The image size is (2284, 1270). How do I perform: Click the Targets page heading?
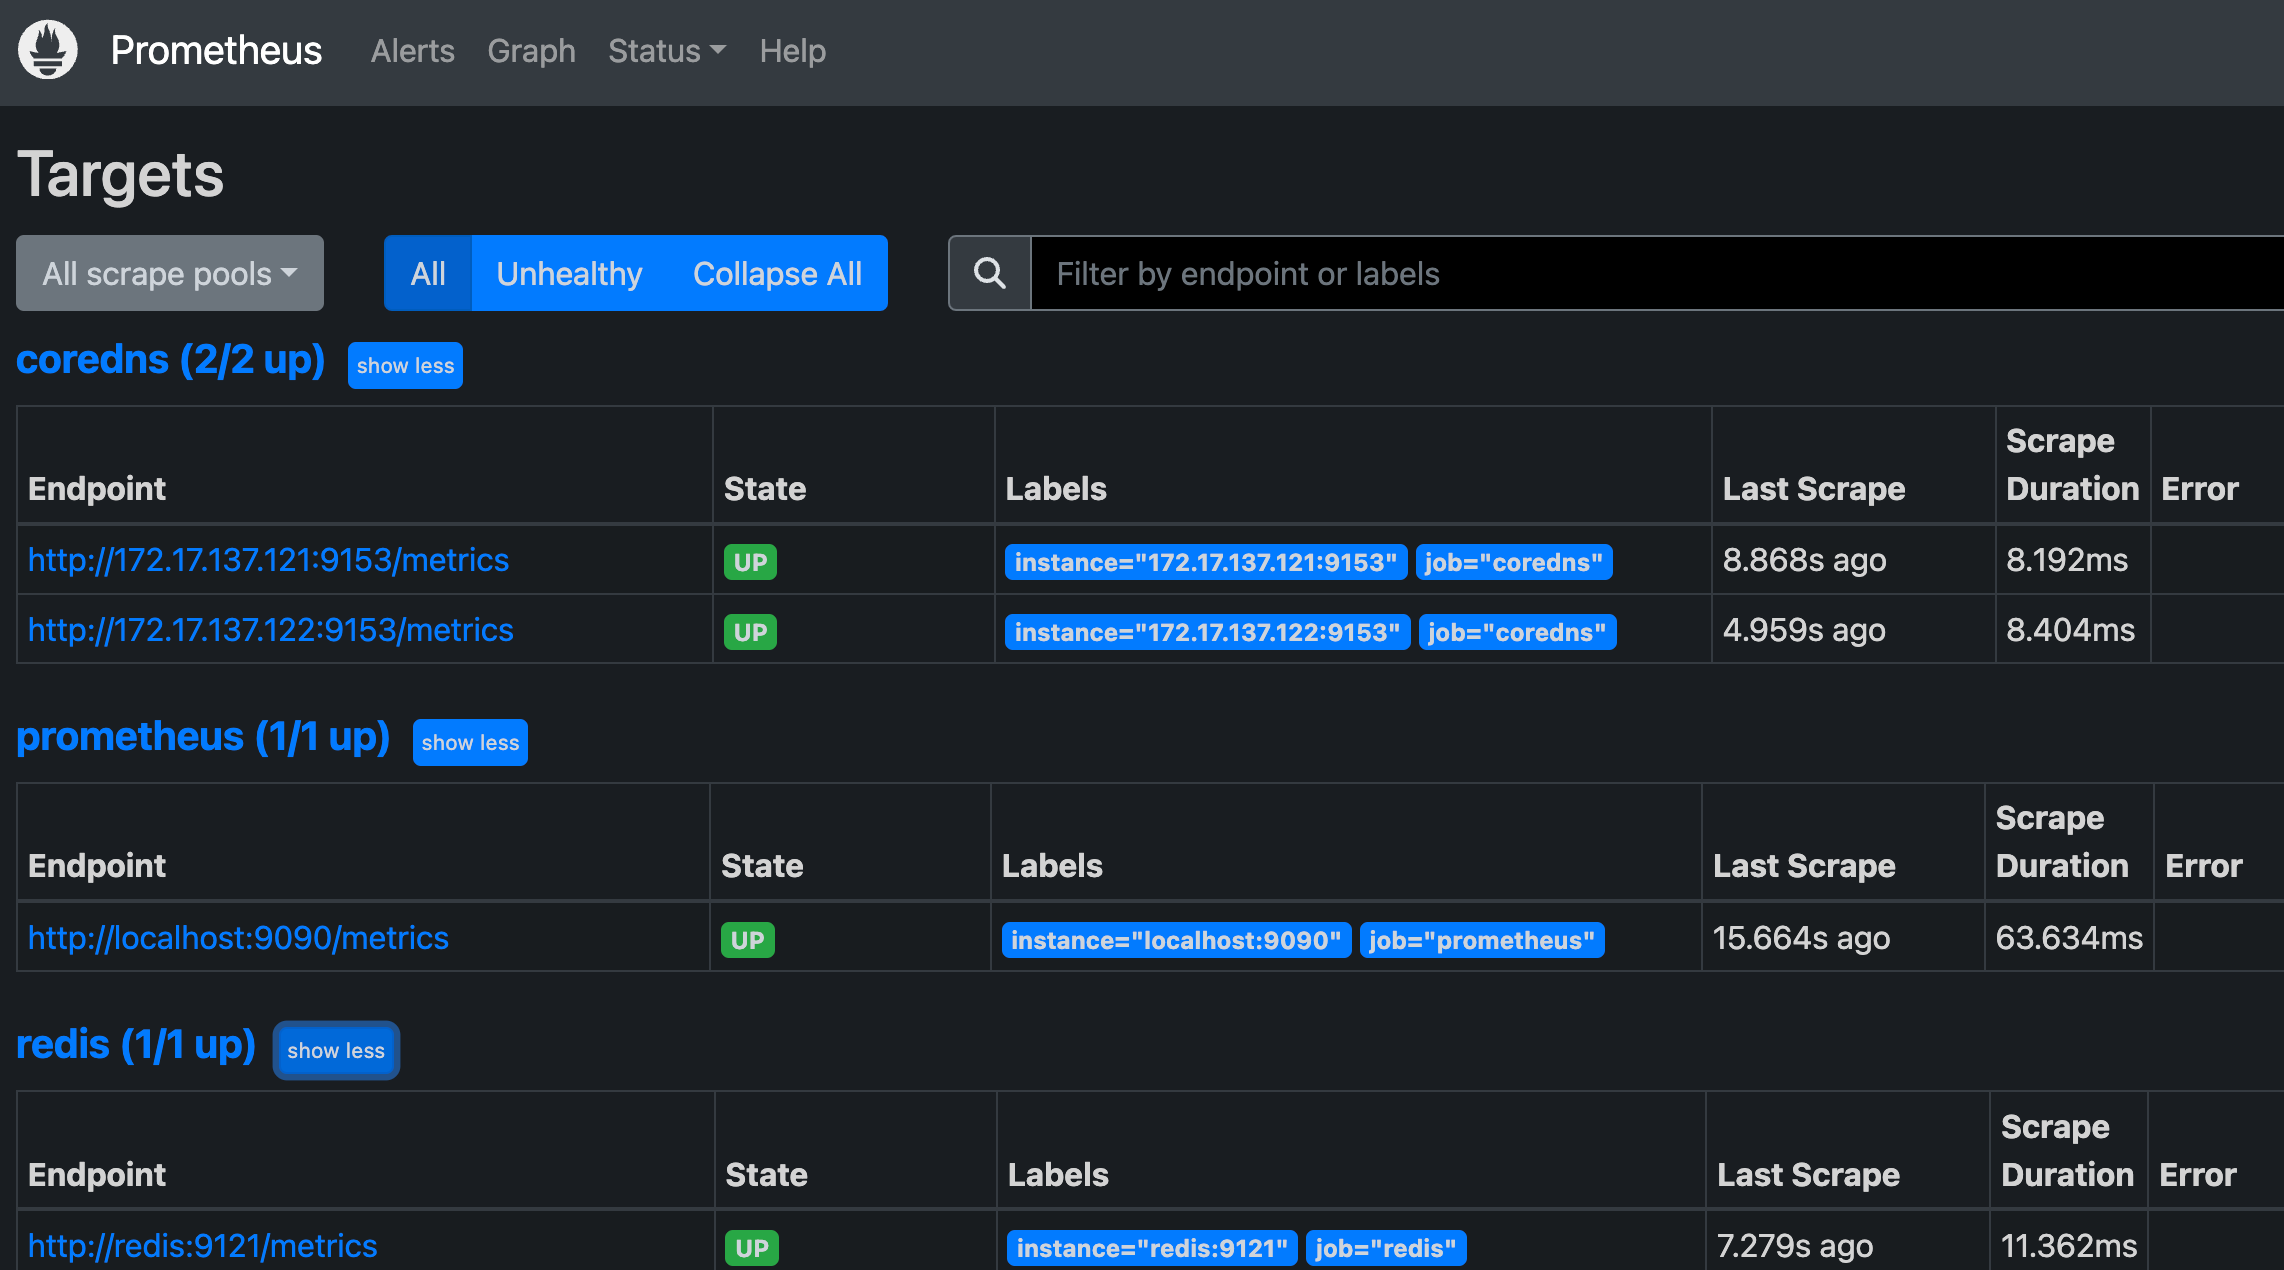pyautogui.click(x=120, y=175)
